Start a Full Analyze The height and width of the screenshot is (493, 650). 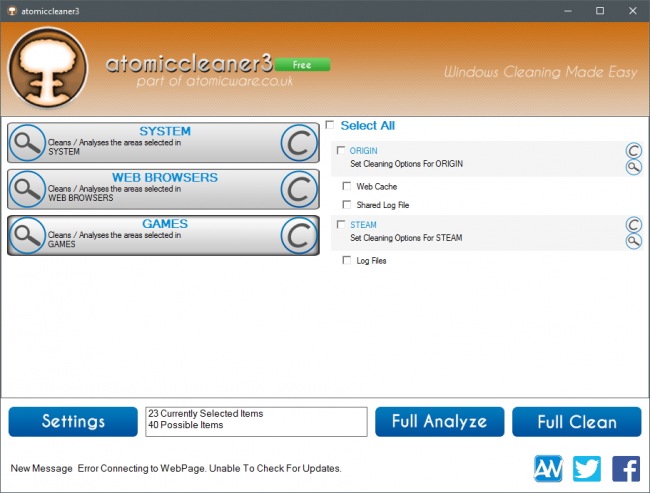439,422
